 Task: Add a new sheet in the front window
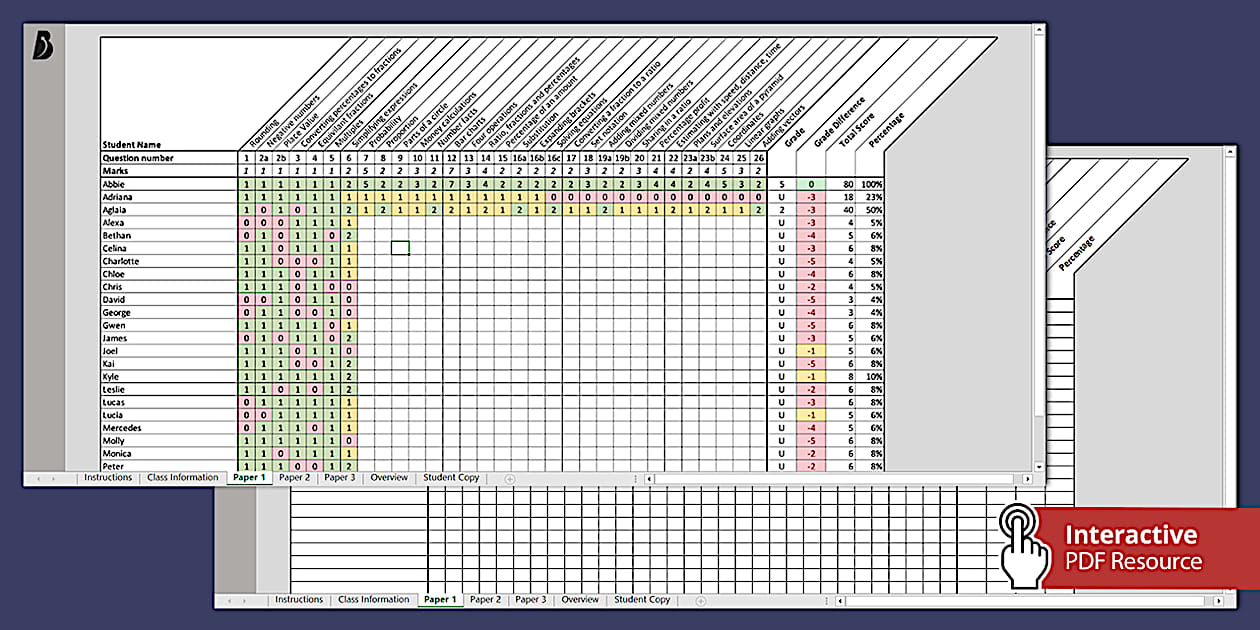pyautogui.click(x=509, y=479)
